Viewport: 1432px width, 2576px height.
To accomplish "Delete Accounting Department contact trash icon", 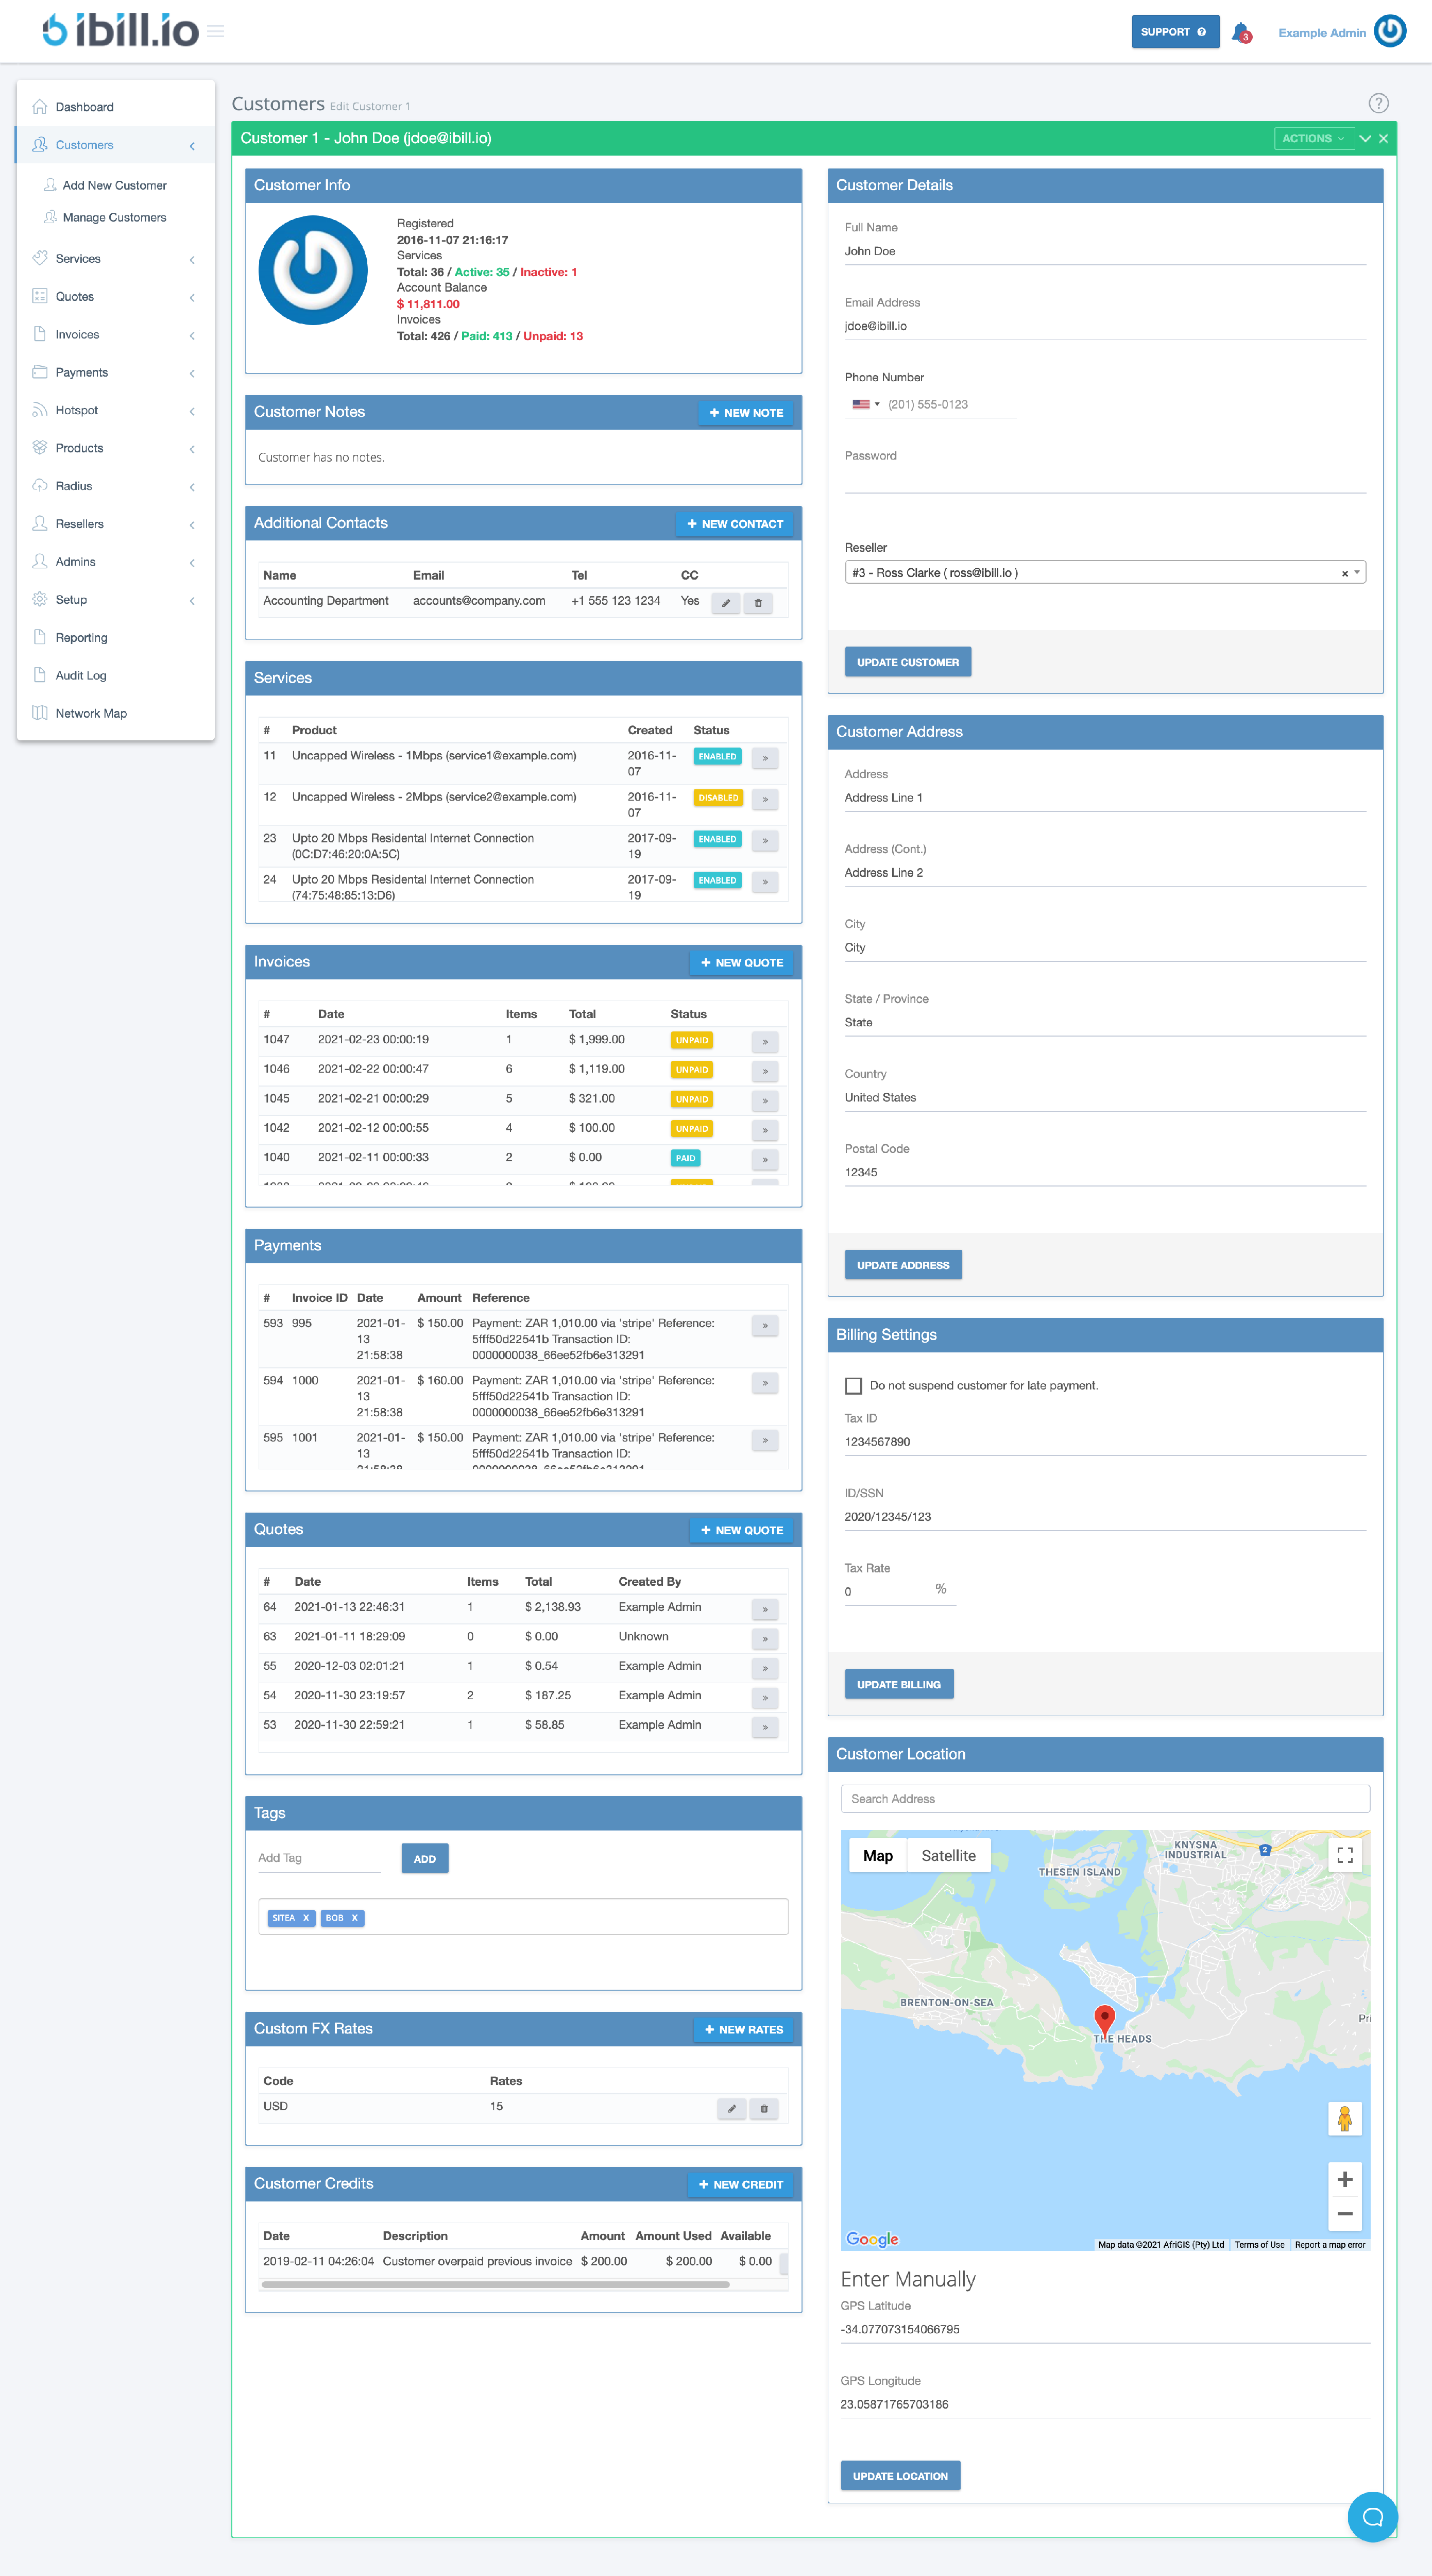I will [758, 603].
